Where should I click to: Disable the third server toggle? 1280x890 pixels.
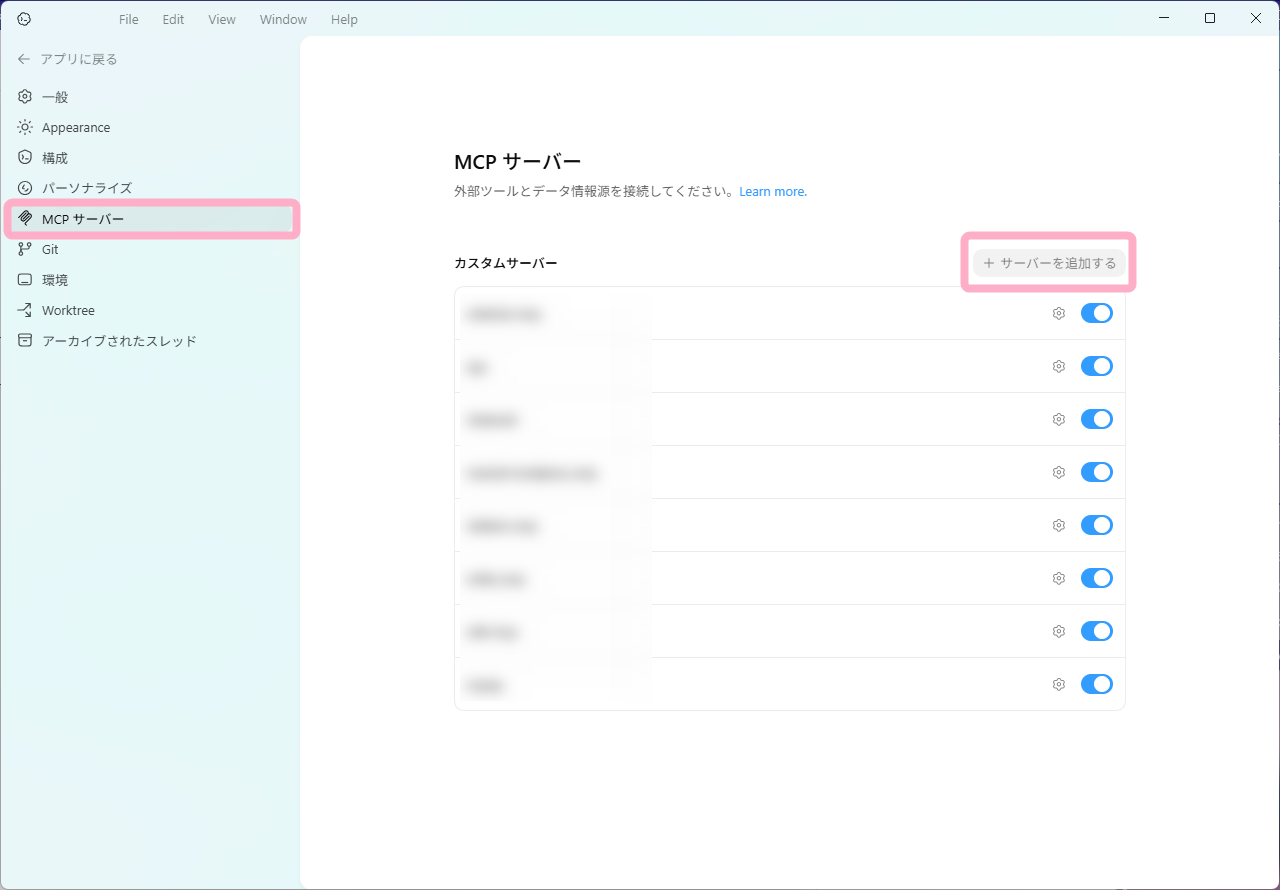point(1096,419)
